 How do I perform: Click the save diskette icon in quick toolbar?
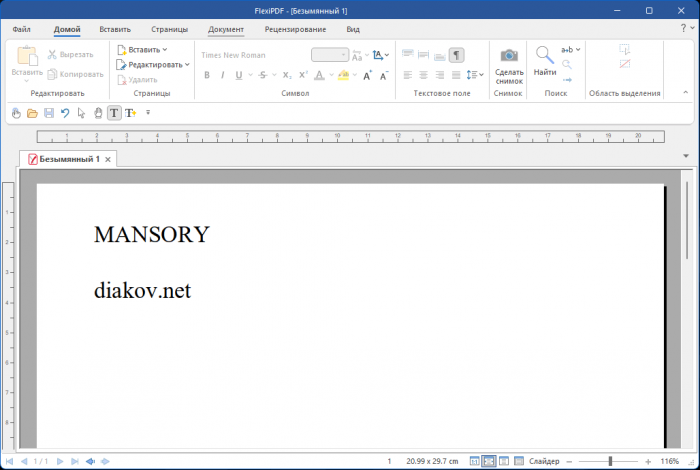pos(49,113)
